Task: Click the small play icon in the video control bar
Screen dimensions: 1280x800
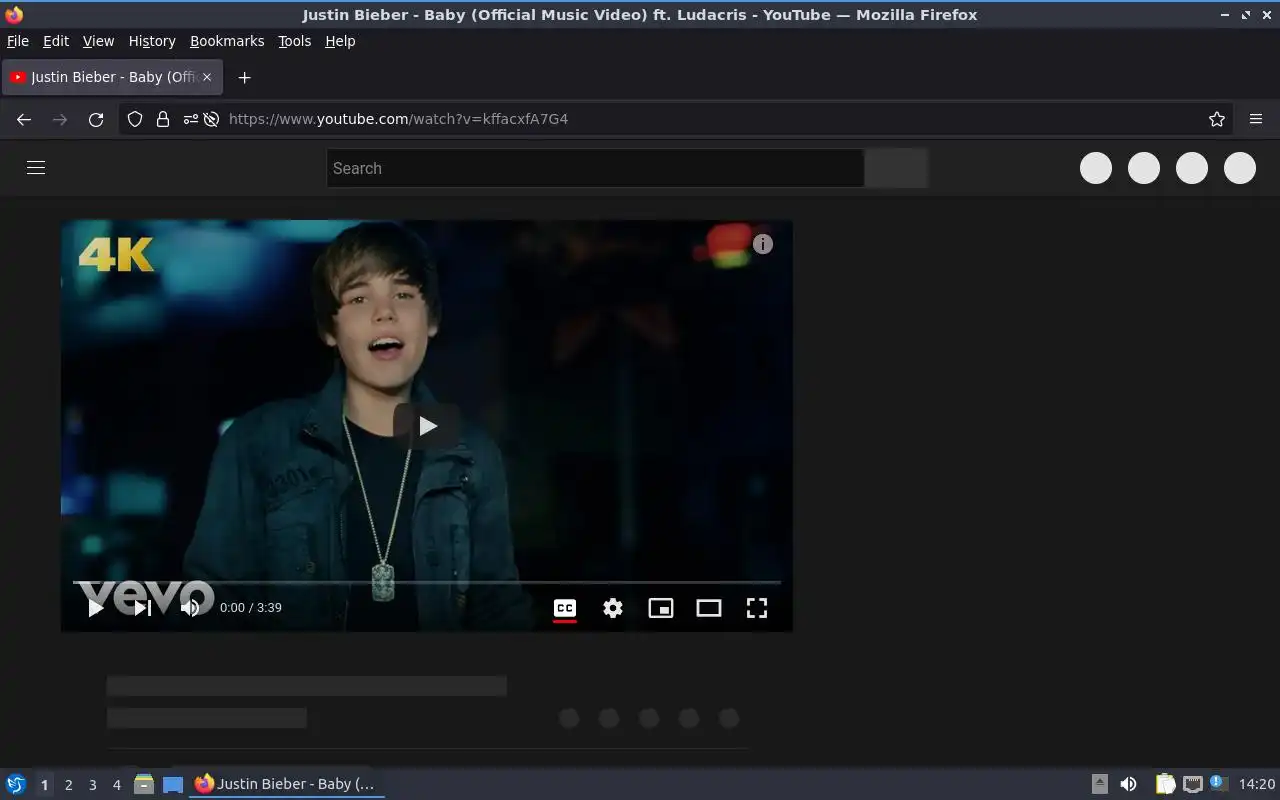Action: pyautogui.click(x=96, y=607)
